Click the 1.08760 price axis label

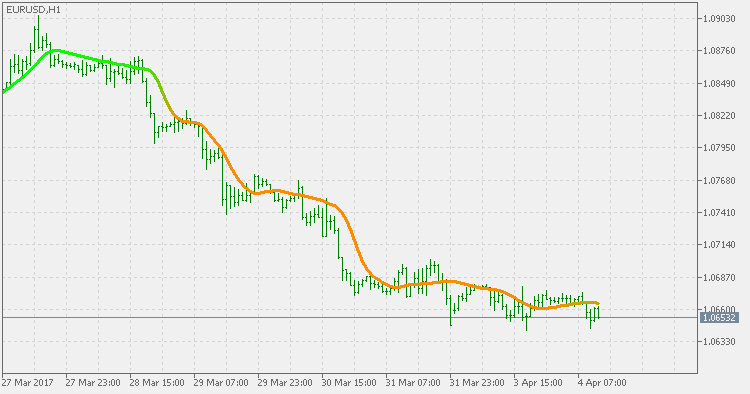719,51
